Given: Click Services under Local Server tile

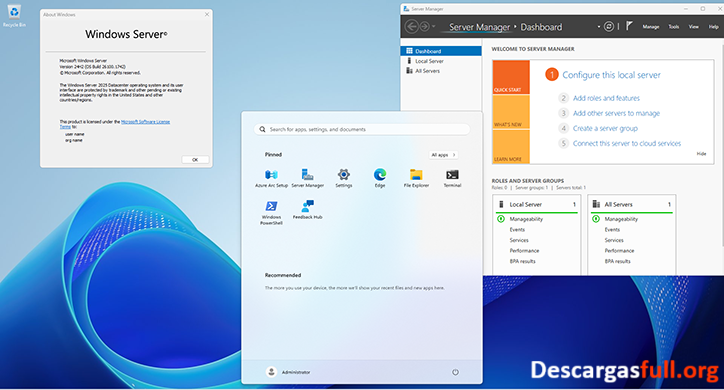Looking at the screenshot, I should (519, 240).
